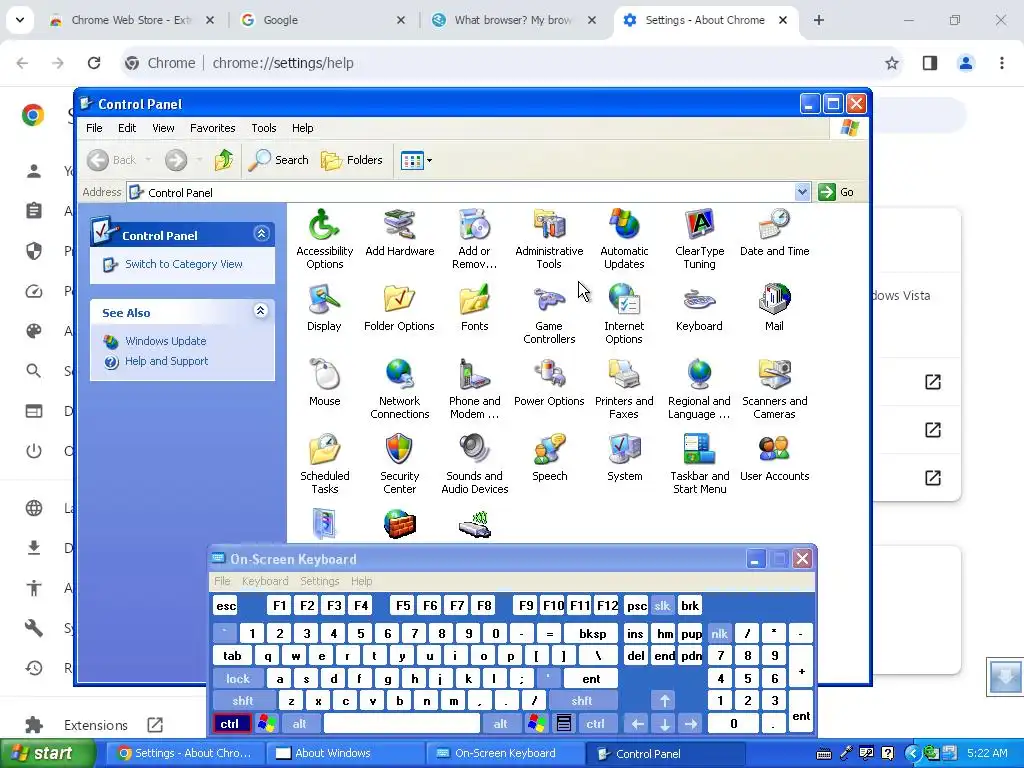Switch to the Google tab in Chrome
Image resolution: width=1024 pixels, height=768 pixels.
[322, 20]
